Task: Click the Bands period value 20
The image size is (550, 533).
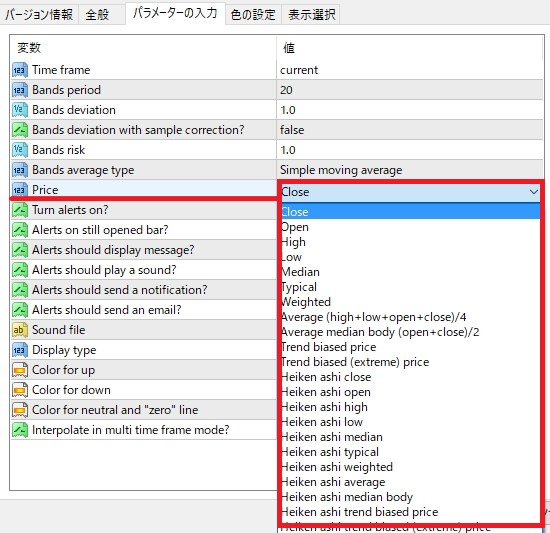Action: coord(286,90)
